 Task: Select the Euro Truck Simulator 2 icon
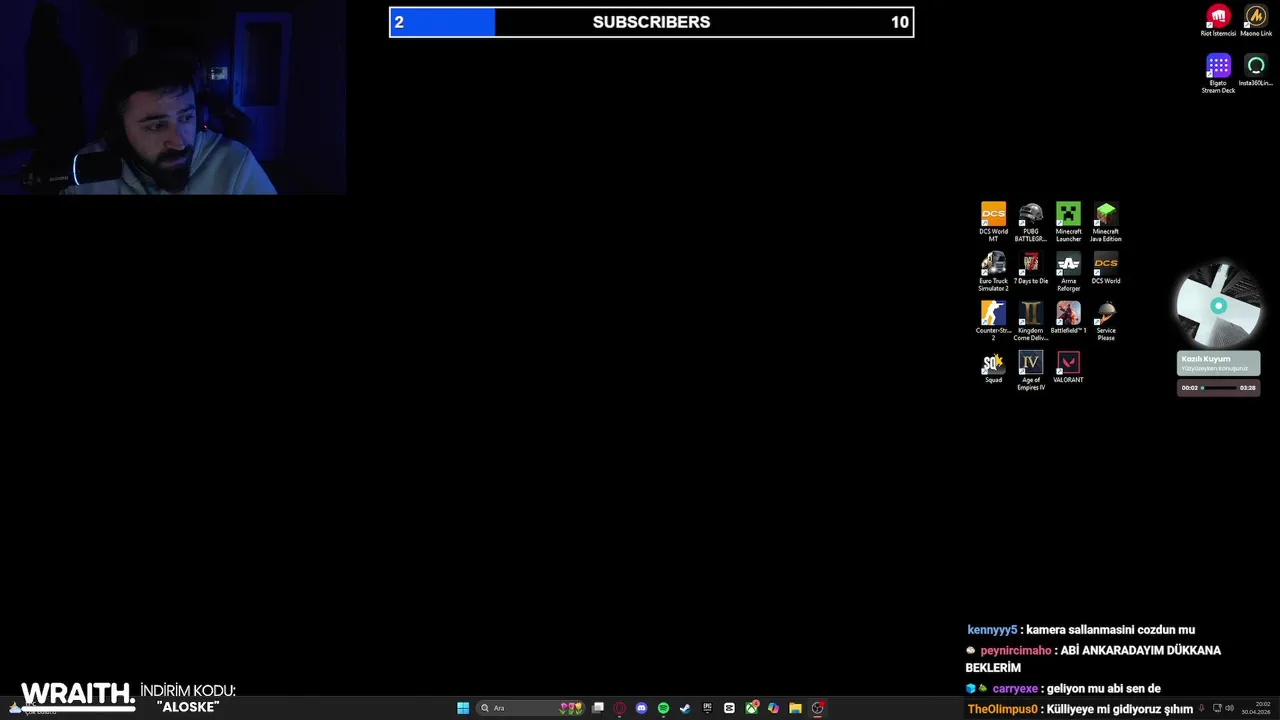tap(993, 271)
